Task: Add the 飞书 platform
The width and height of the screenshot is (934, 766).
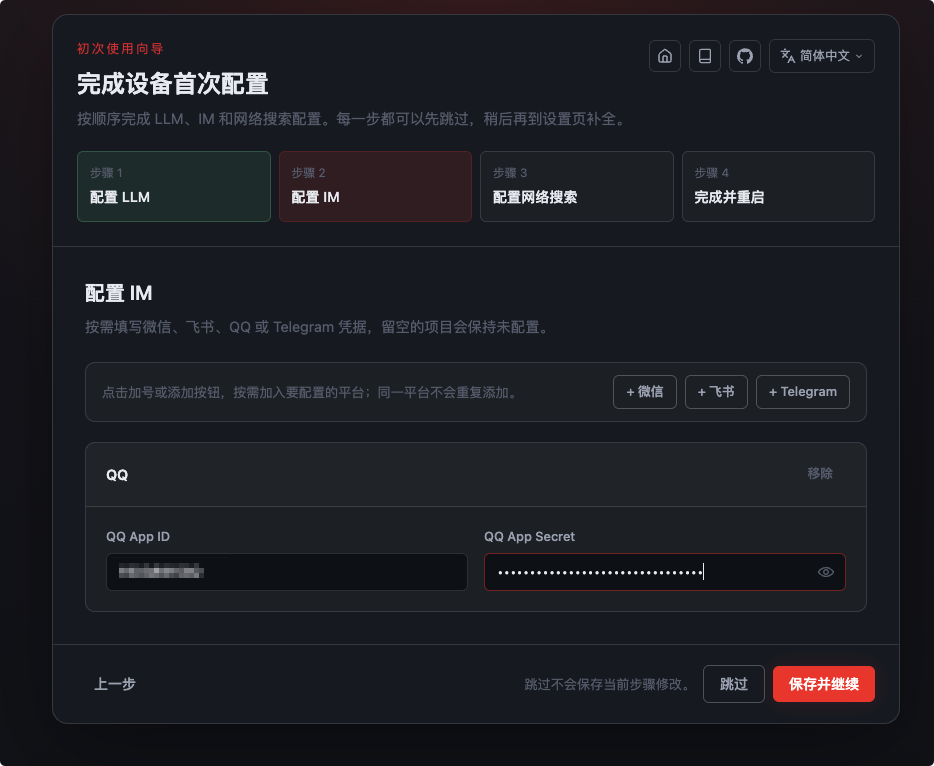Action: (x=716, y=392)
